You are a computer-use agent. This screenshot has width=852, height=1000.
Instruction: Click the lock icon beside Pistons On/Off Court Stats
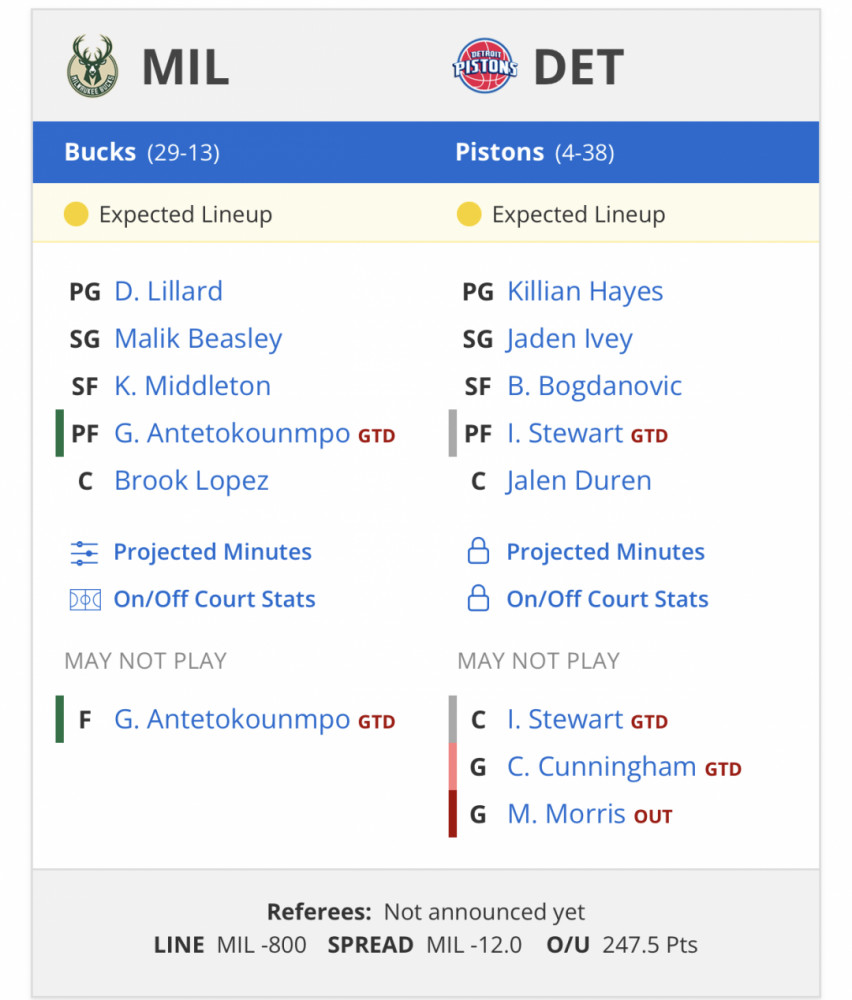(x=478, y=599)
